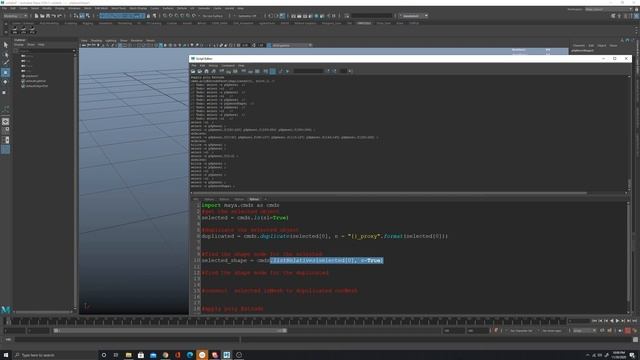Activate the Paint Selection tool
Image resolution: width=640 pixels, height=360 pixels.
point(6,63)
